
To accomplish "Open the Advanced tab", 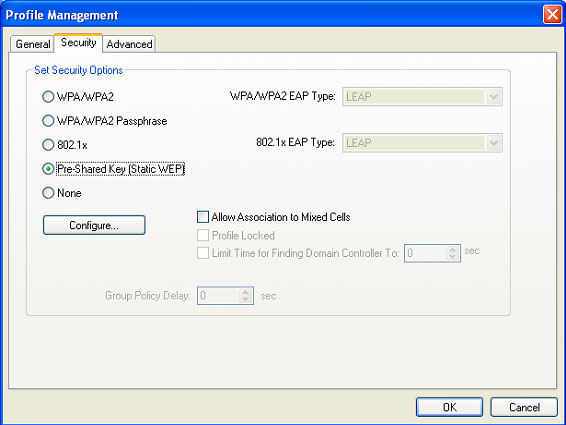I will click(x=129, y=44).
